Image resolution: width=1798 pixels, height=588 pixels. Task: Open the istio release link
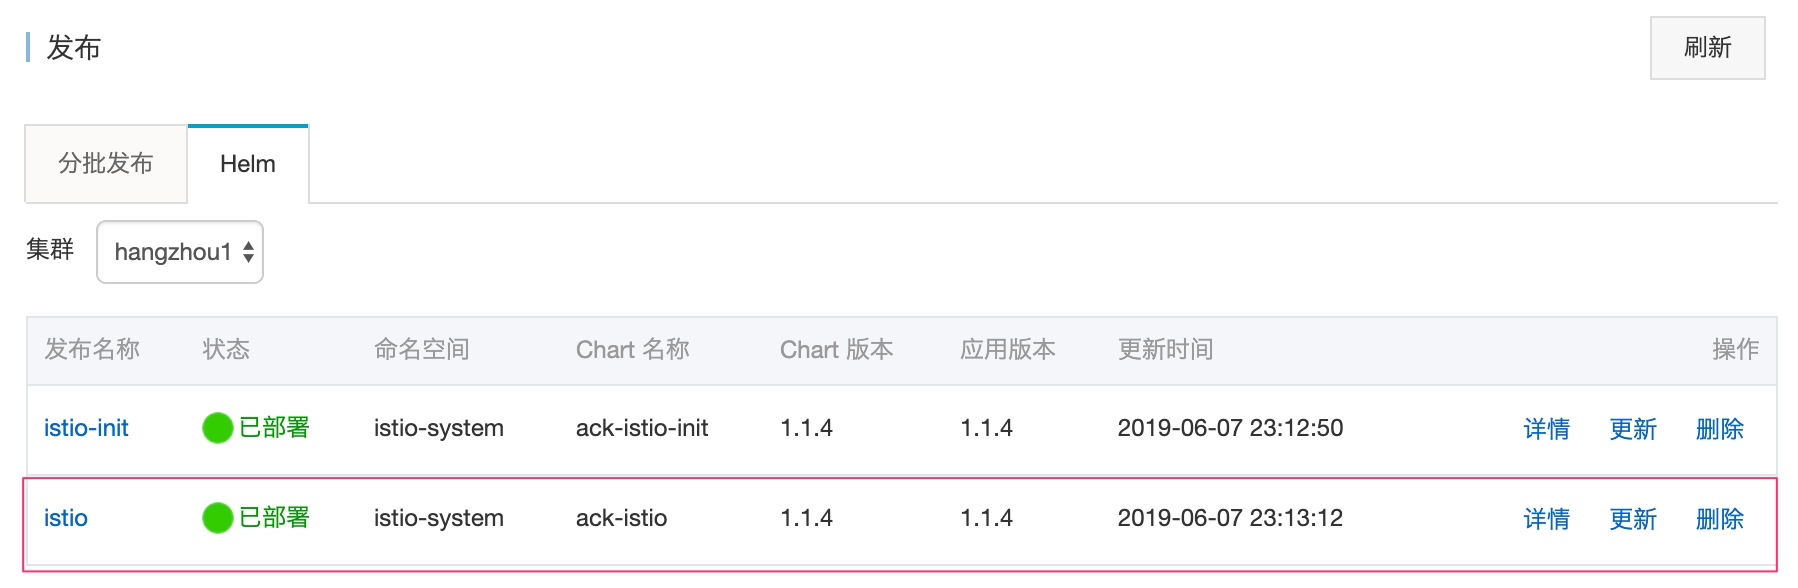click(x=66, y=518)
